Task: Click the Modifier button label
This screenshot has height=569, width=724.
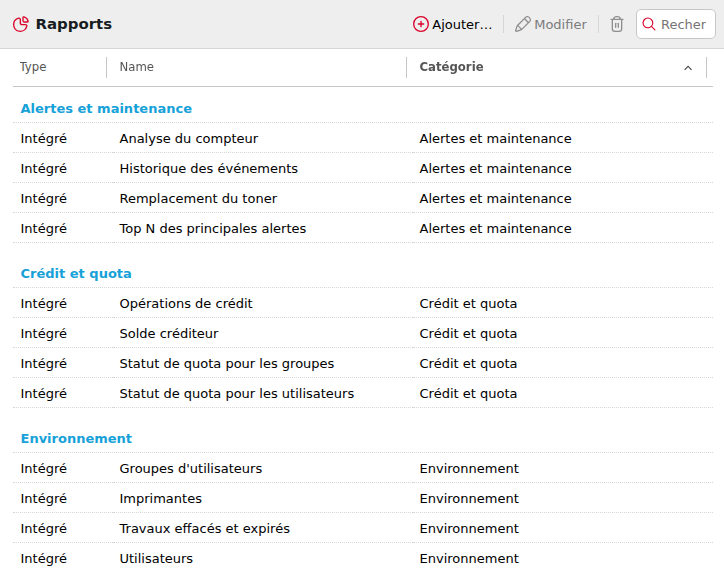Action: 560,24
